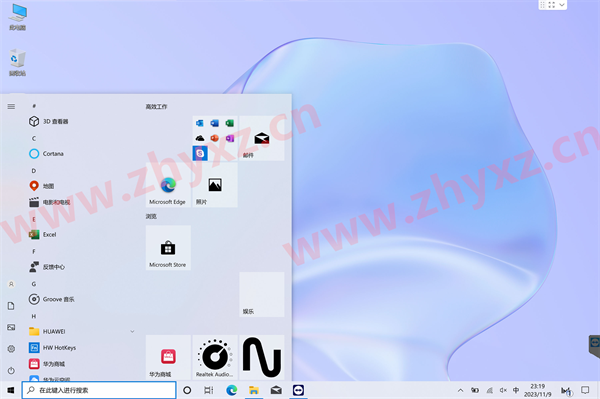The image size is (600, 399).
Task: Click the user account icon in Start sidebar
Action: click(x=11, y=284)
